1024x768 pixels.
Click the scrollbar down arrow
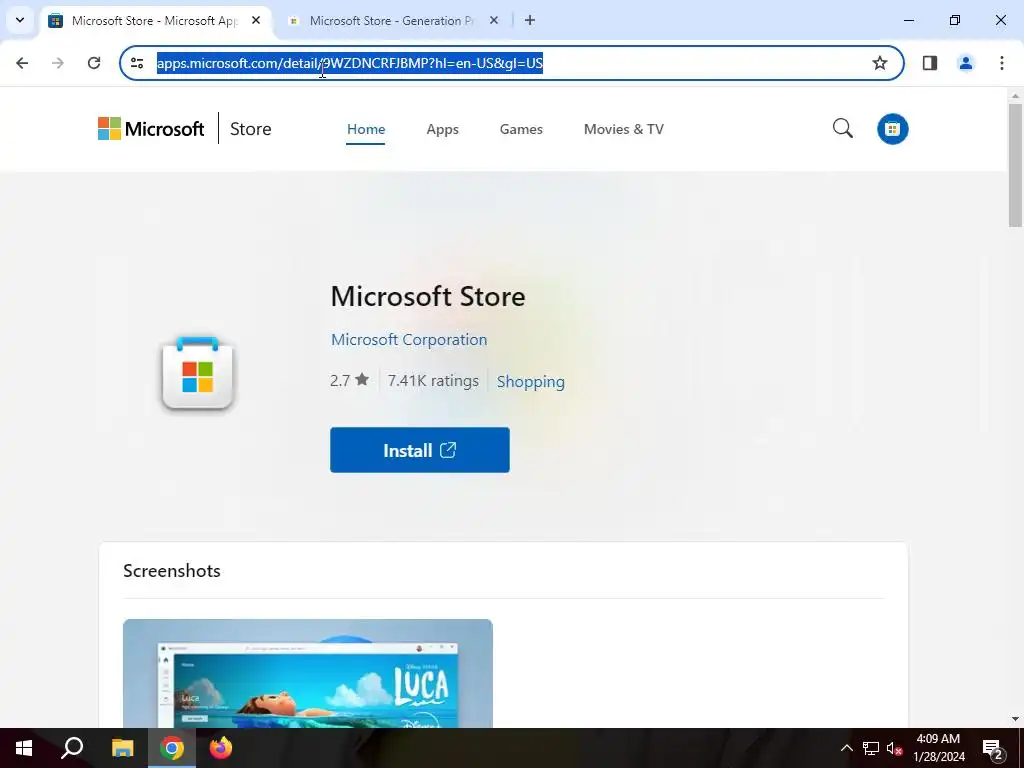coord(1015,719)
